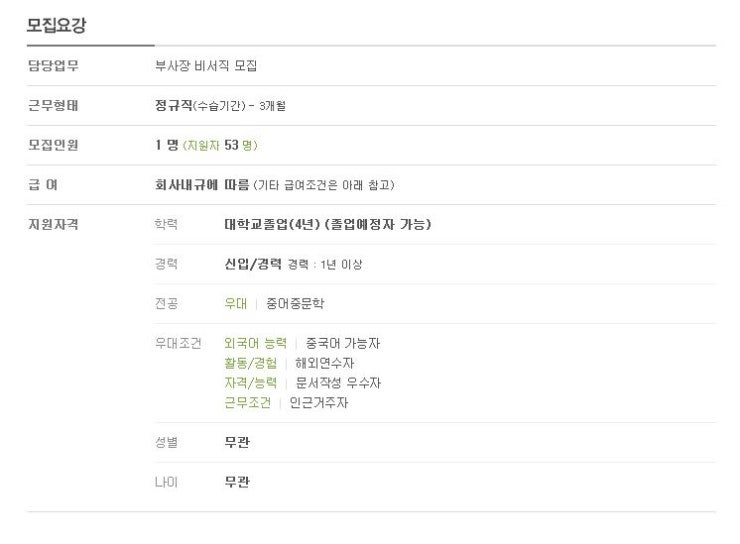Screen dimensions: 740x544
Task: Click the 지원자 53 명 applicant count
Action: [220, 145]
